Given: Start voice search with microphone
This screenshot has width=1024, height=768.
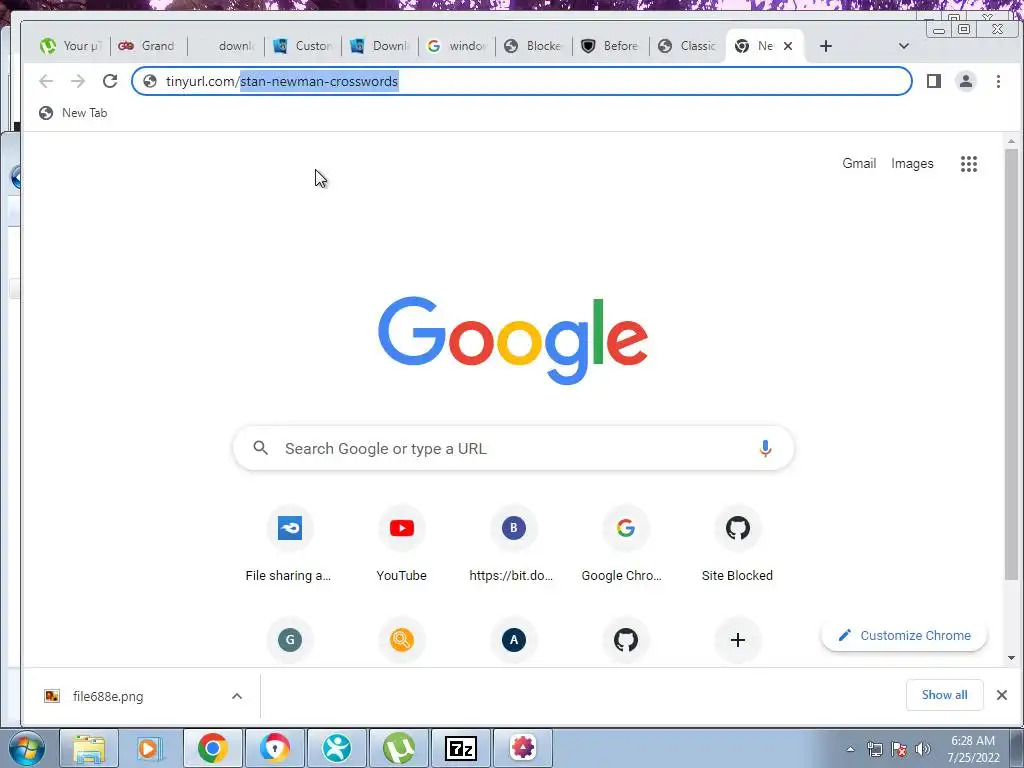Looking at the screenshot, I should (765, 449).
